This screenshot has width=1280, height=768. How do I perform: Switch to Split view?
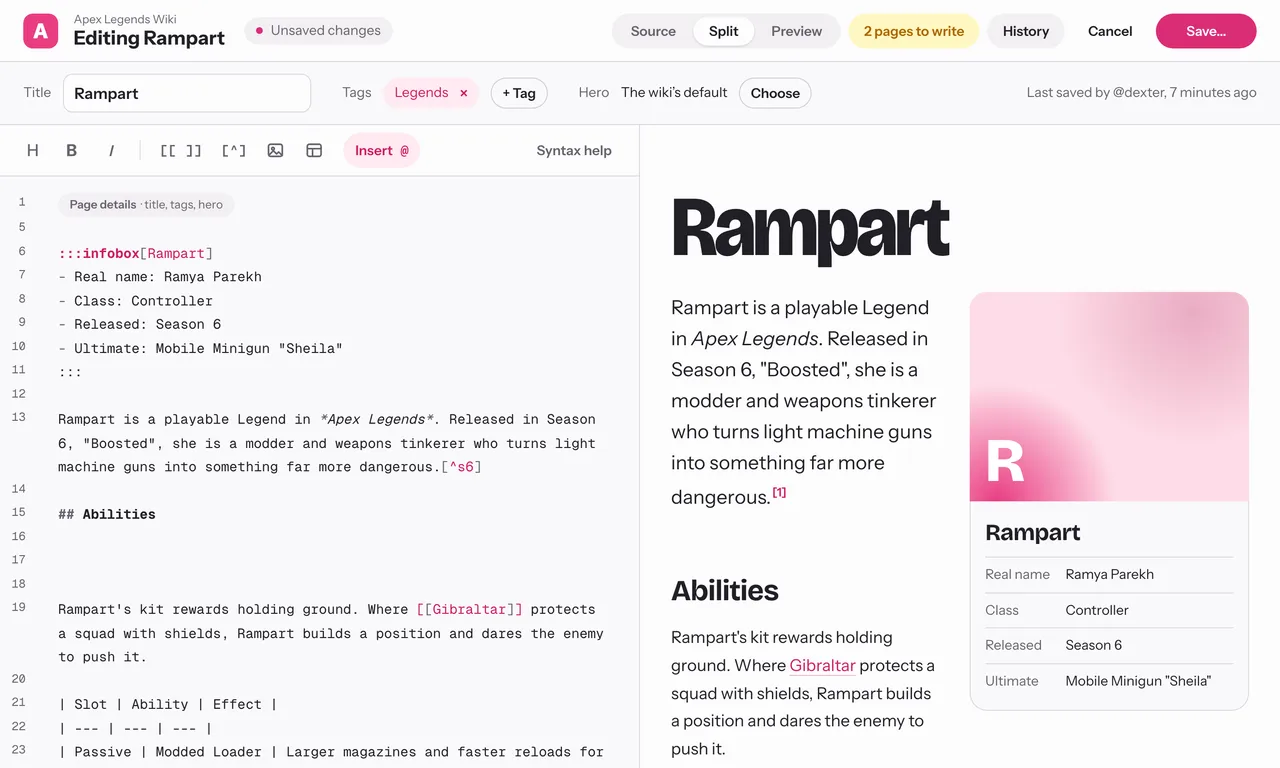(724, 31)
